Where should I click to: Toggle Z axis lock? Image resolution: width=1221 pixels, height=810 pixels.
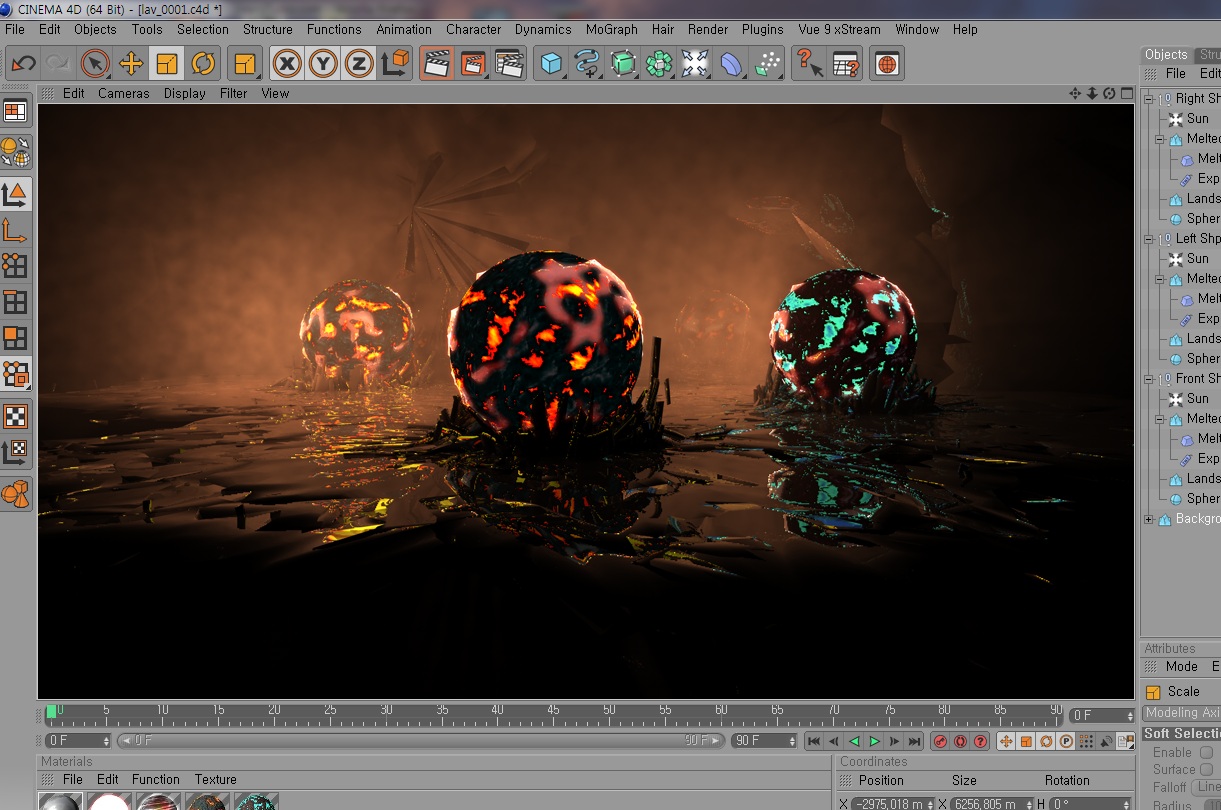click(359, 64)
